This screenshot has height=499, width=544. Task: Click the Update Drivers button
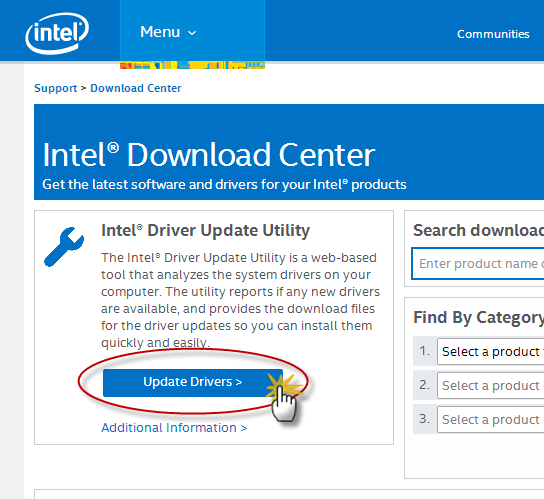point(193,382)
